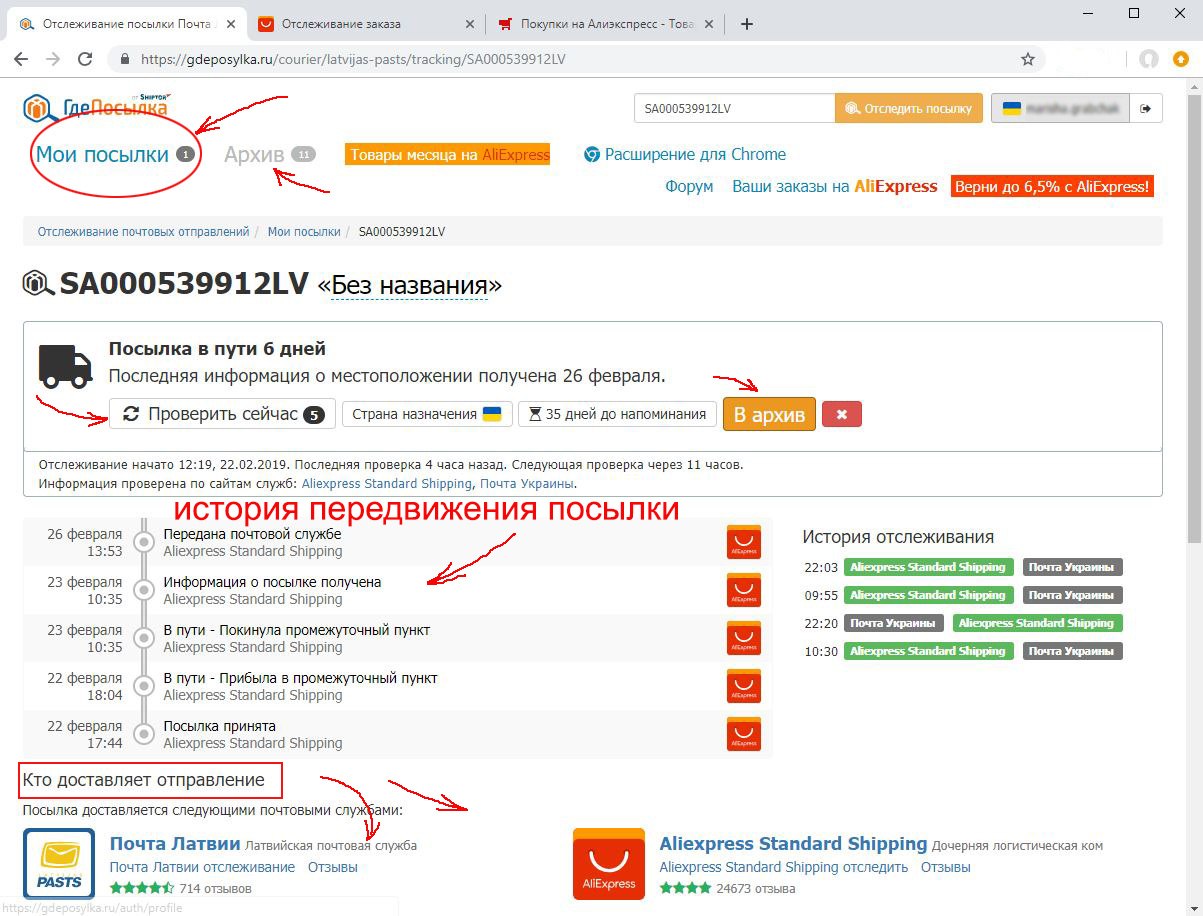The width and height of the screenshot is (1203, 916).
Task: Click Почта Латвии star rating
Action: pos(142,888)
